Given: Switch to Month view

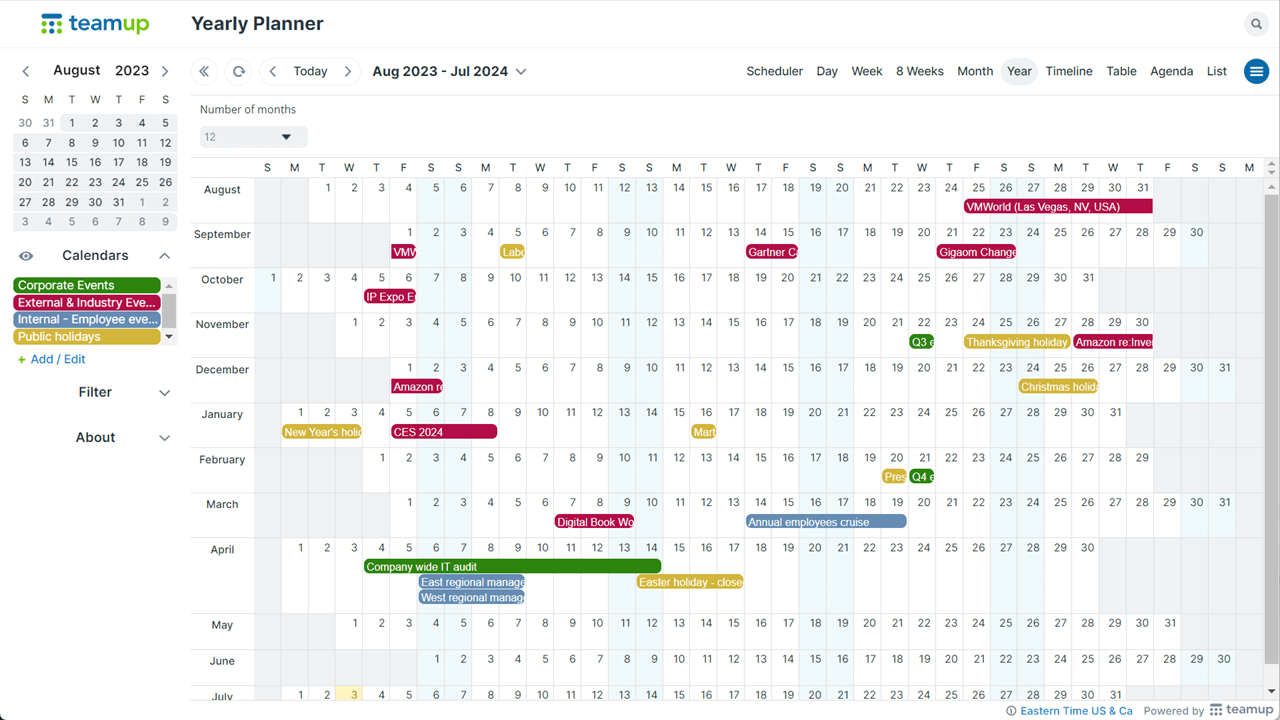Looking at the screenshot, I should pos(975,71).
